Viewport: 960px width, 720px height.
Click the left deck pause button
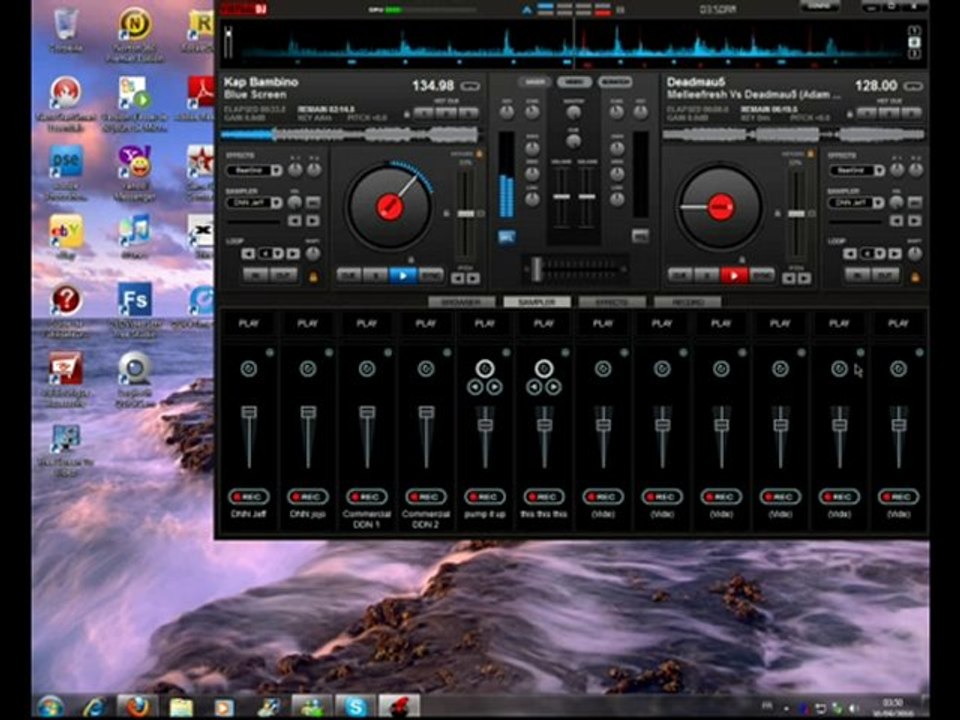pyautogui.click(x=376, y=276)
